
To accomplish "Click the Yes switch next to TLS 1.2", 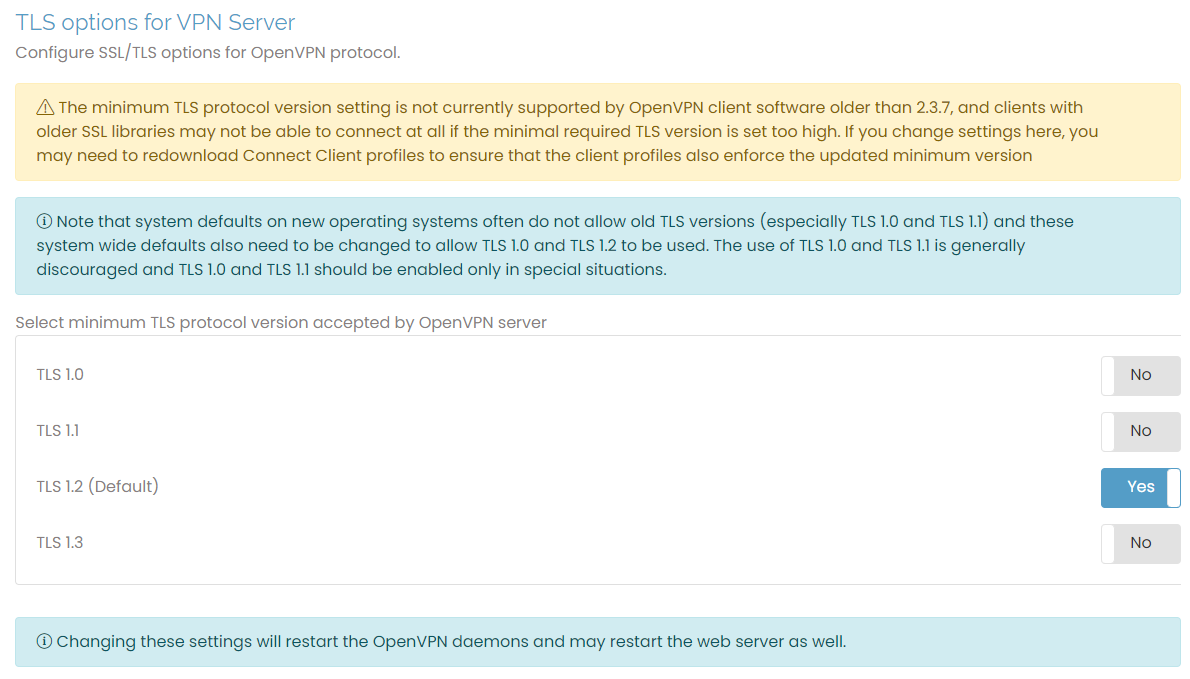I will tap(1140, 487).
